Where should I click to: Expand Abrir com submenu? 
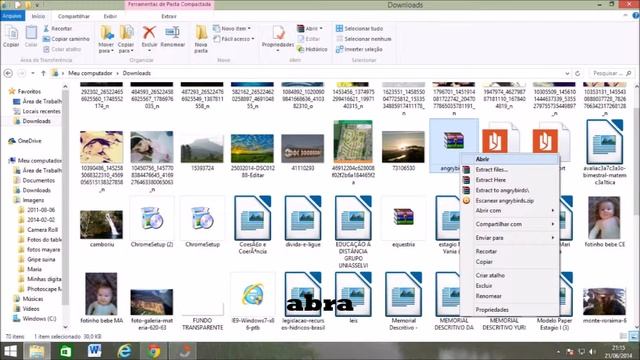tap(510, 211)
